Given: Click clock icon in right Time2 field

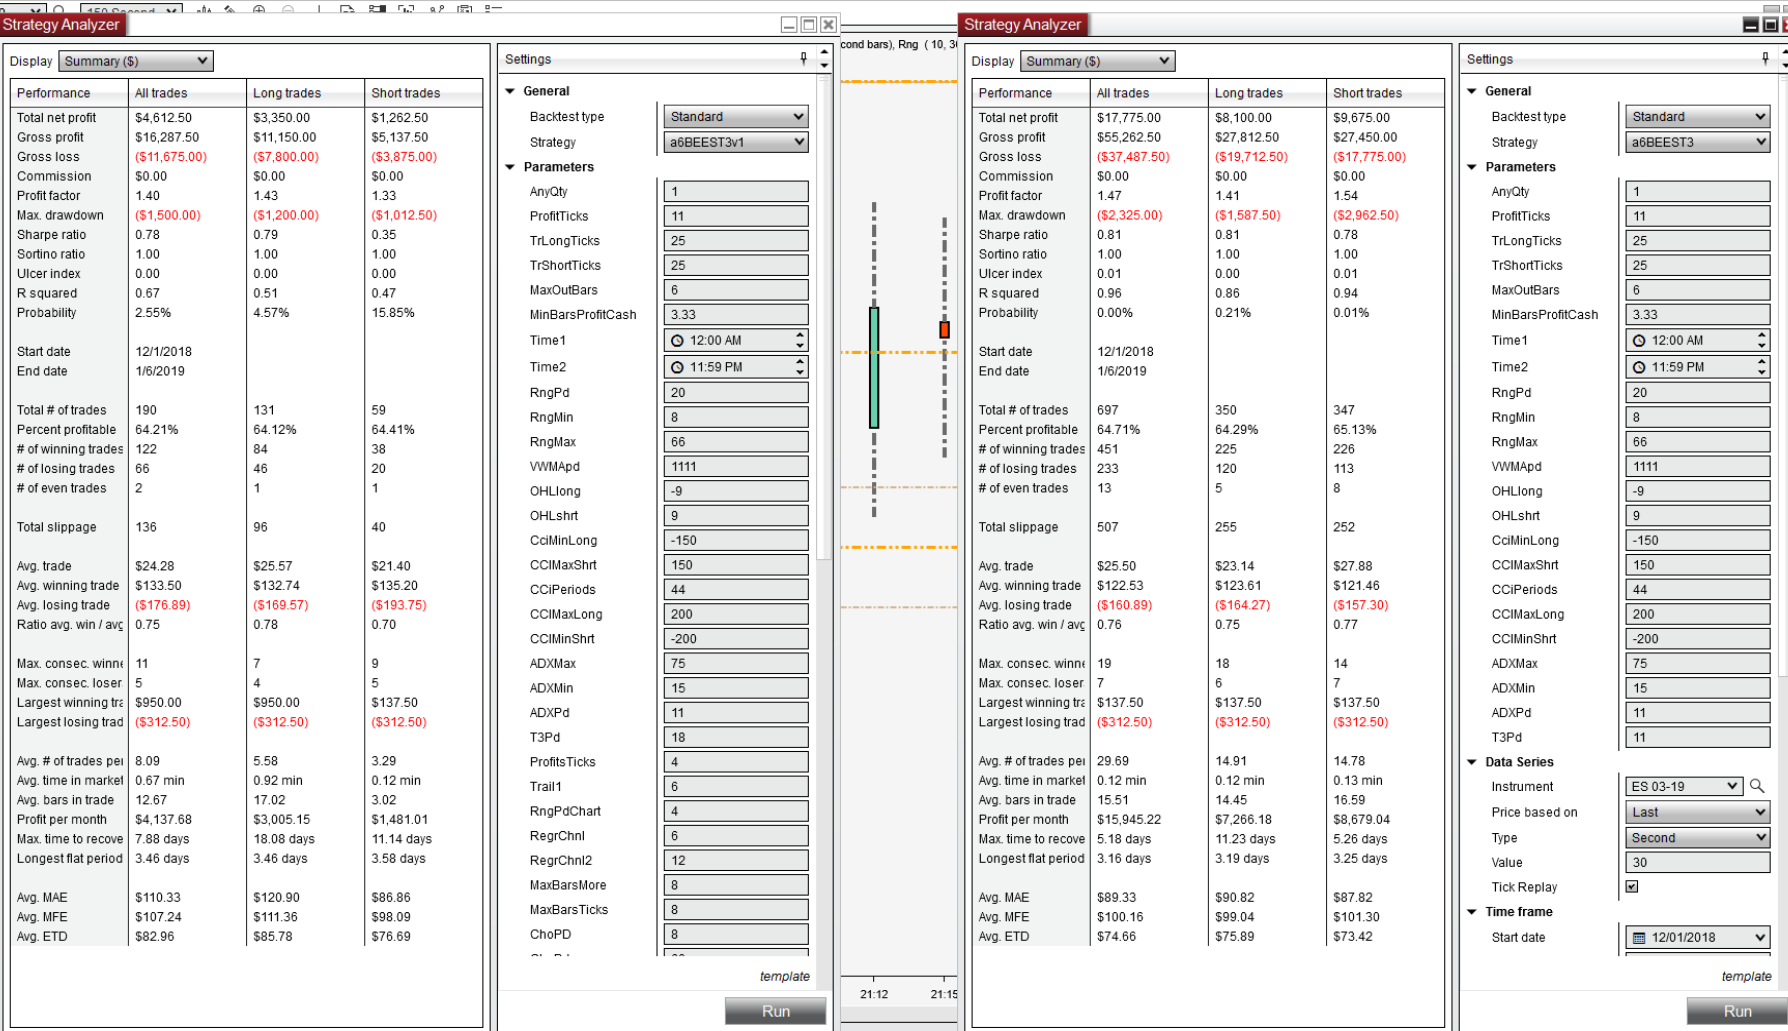Looking at the screenshot, I should click(1639, 367).
